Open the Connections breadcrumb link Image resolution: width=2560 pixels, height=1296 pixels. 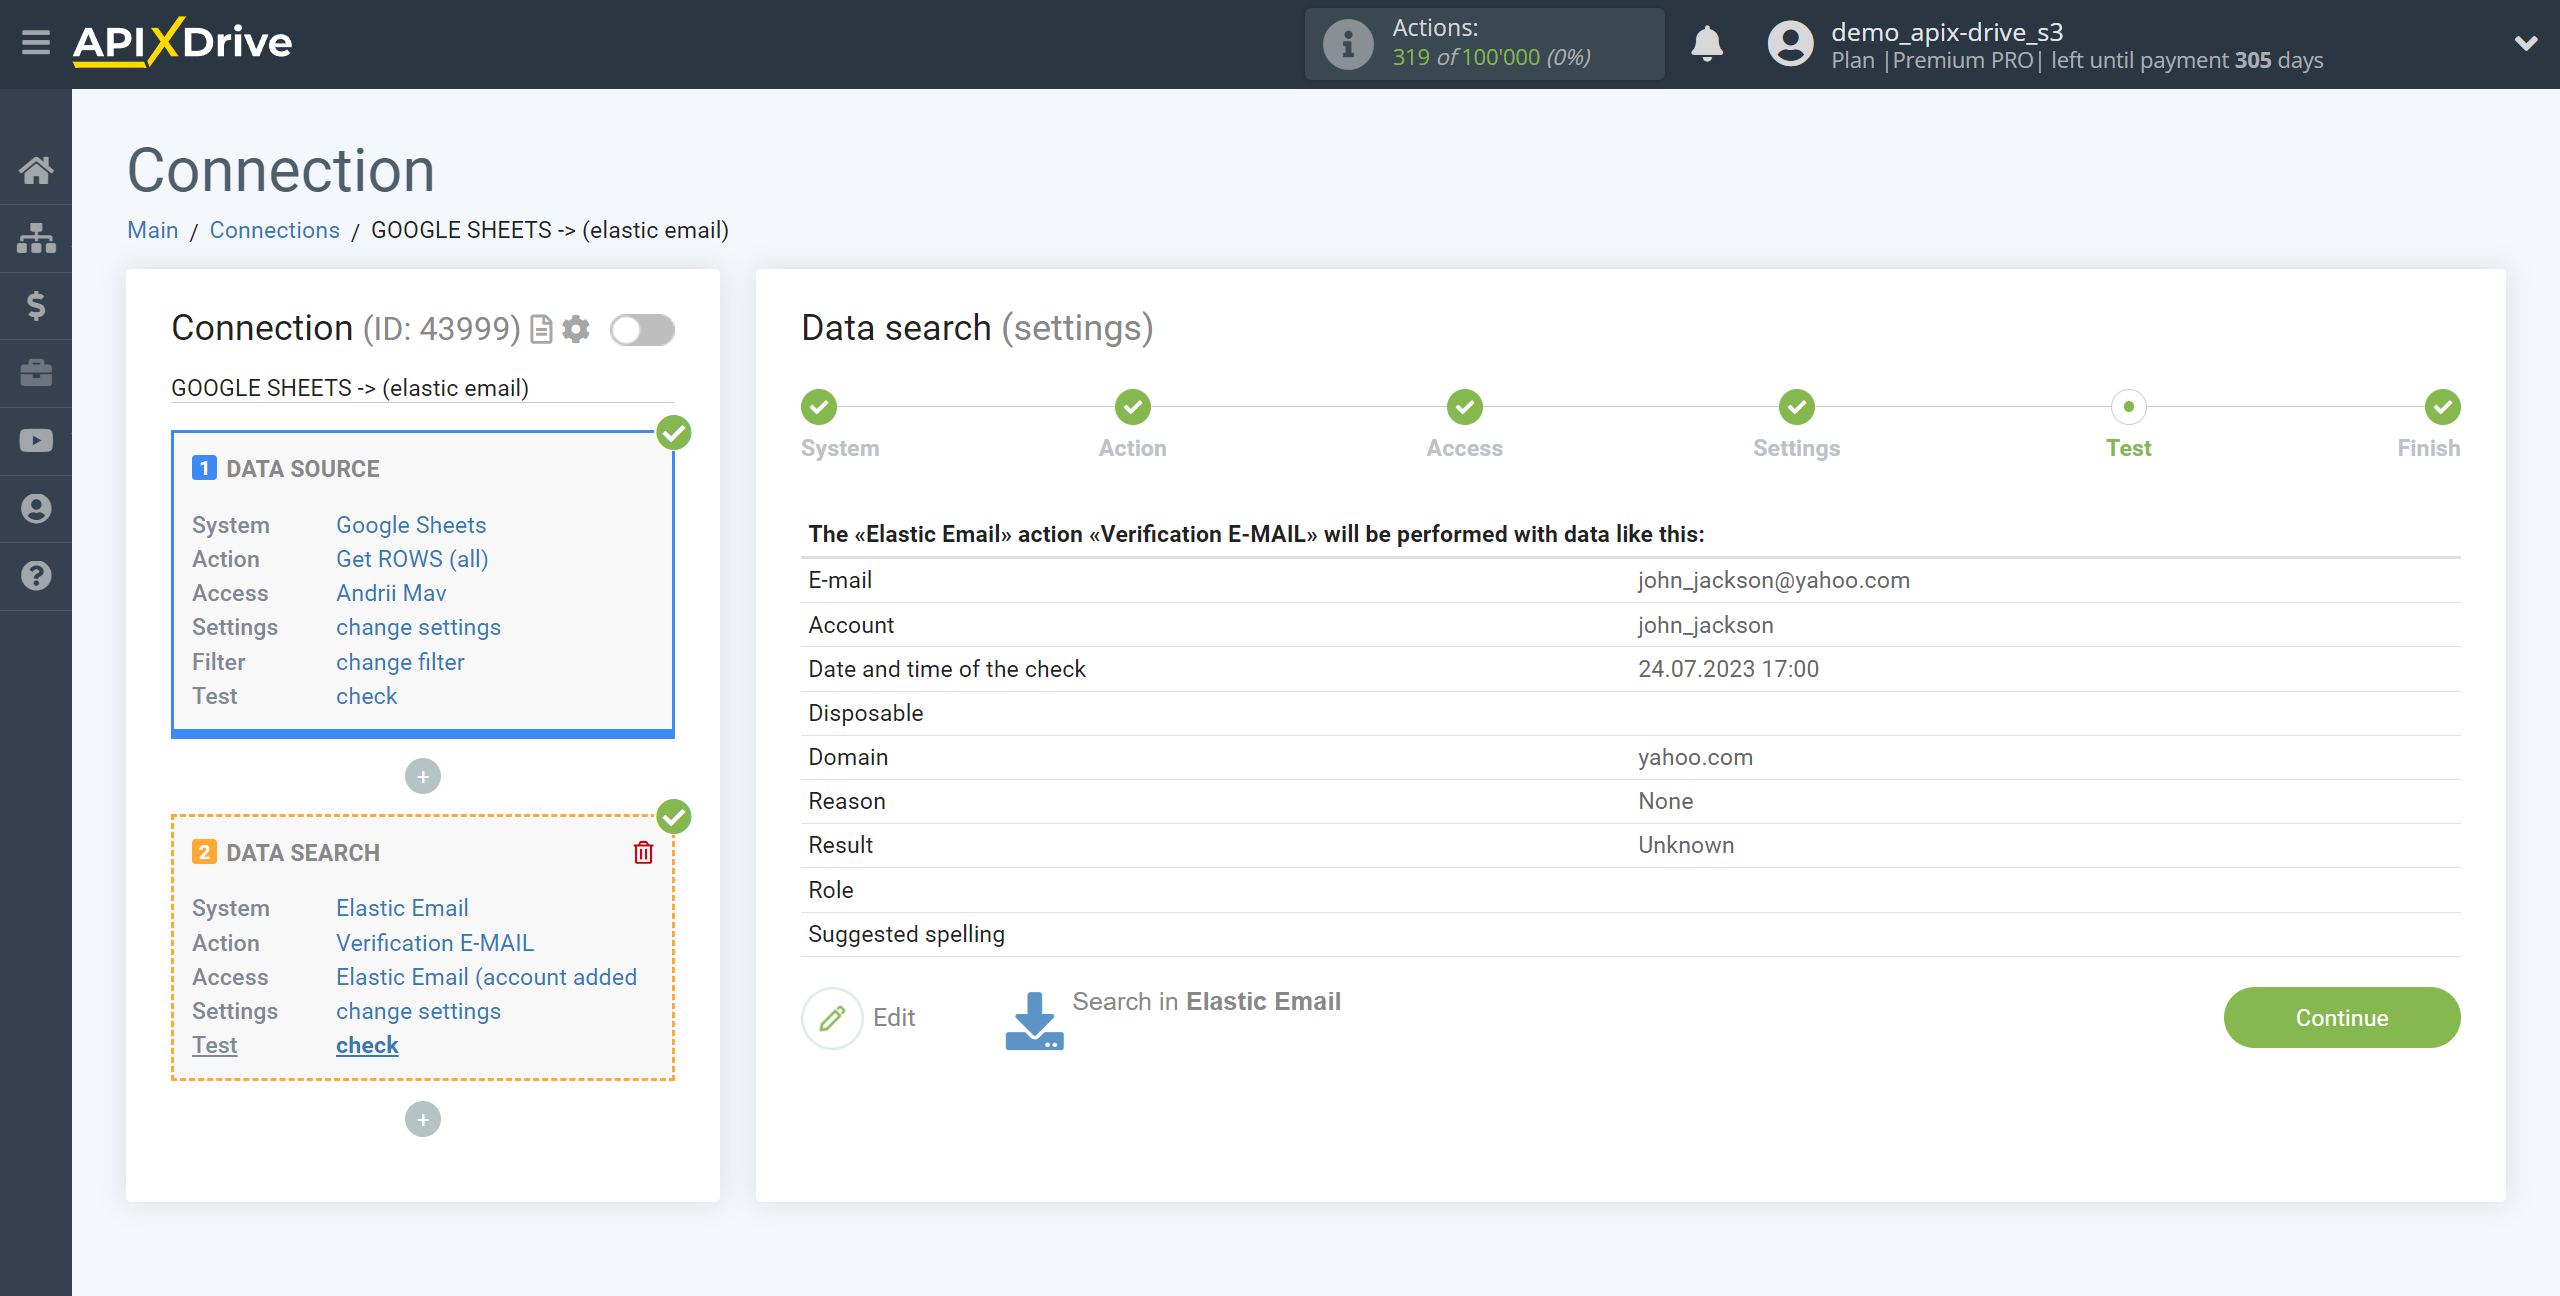(275, 230)
